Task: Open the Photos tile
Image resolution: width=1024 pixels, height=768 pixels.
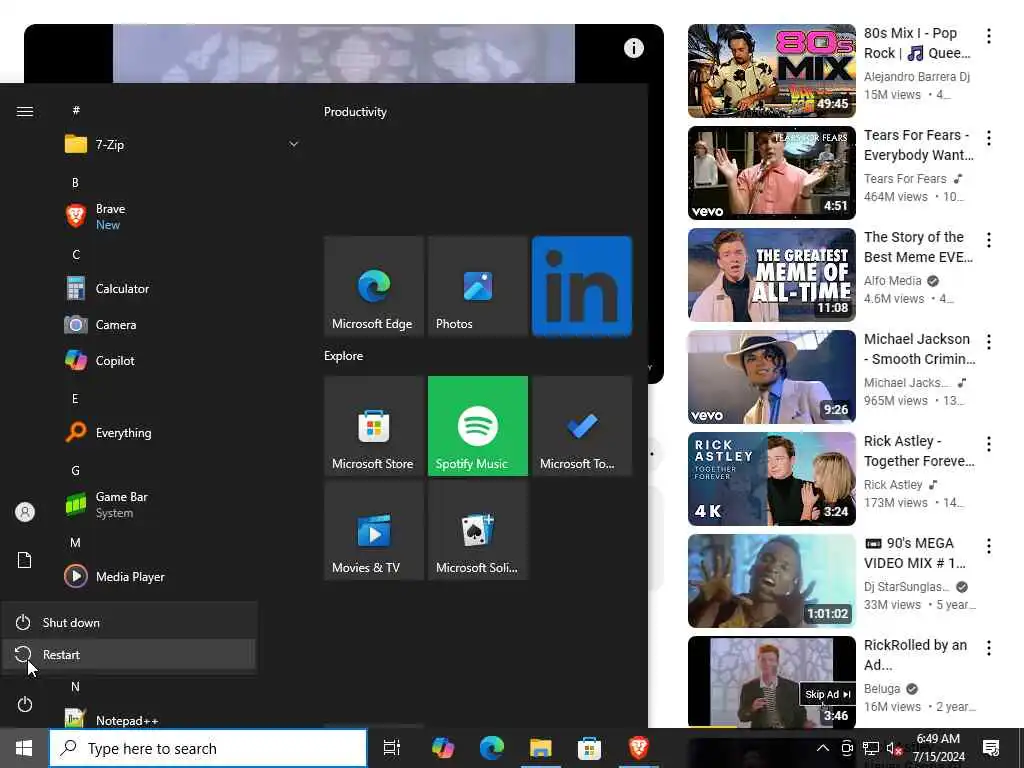Action: (477, 287)
